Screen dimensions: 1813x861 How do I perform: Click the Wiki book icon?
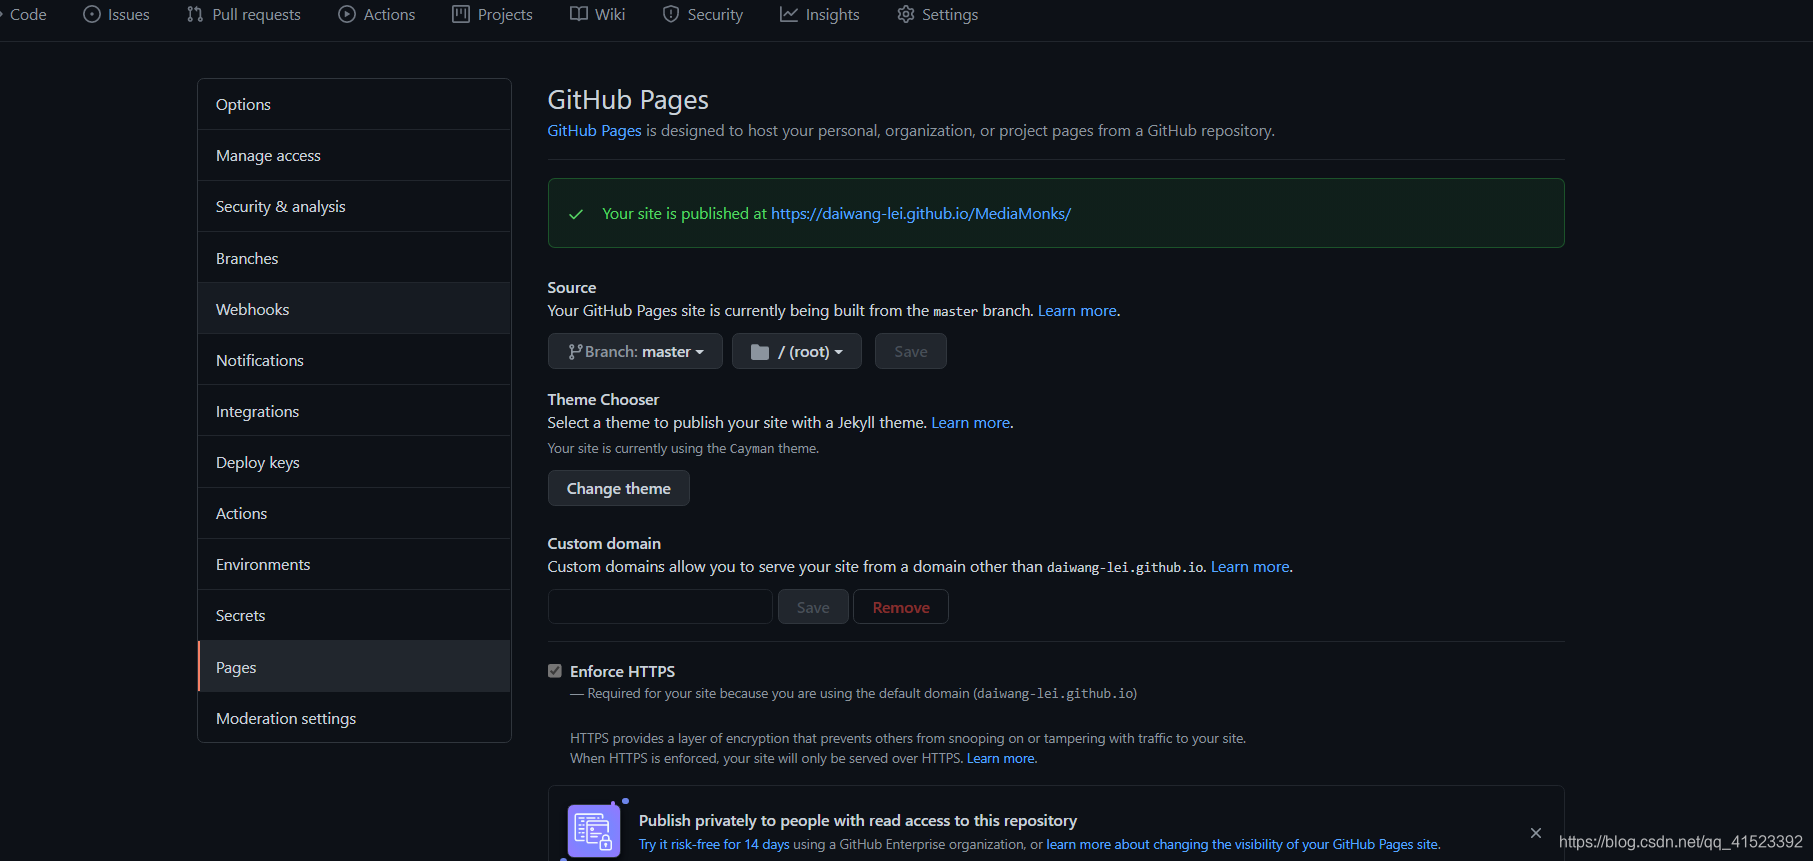coord(579,14)
